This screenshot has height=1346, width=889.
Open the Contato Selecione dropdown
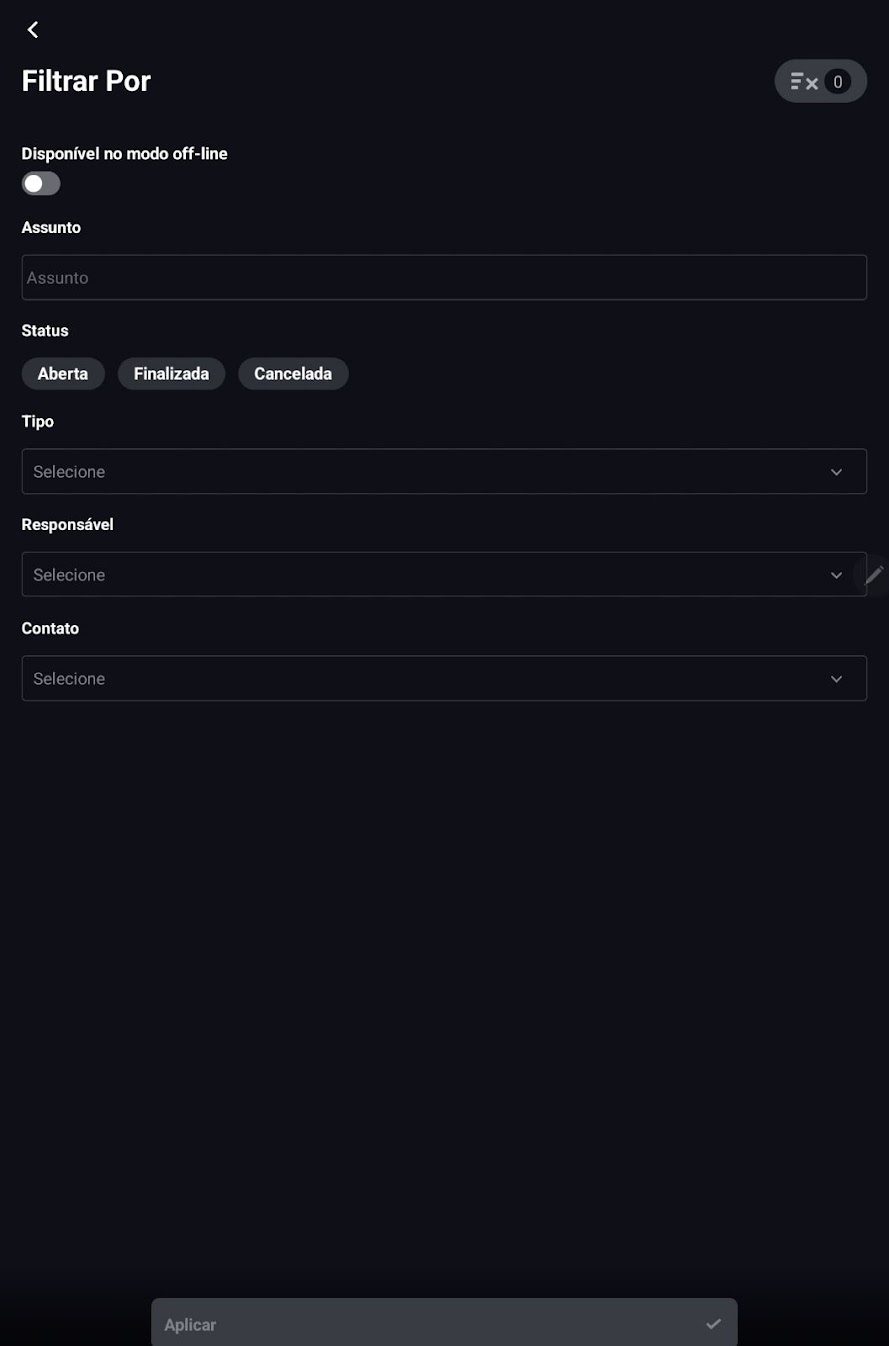click(444, 678)
